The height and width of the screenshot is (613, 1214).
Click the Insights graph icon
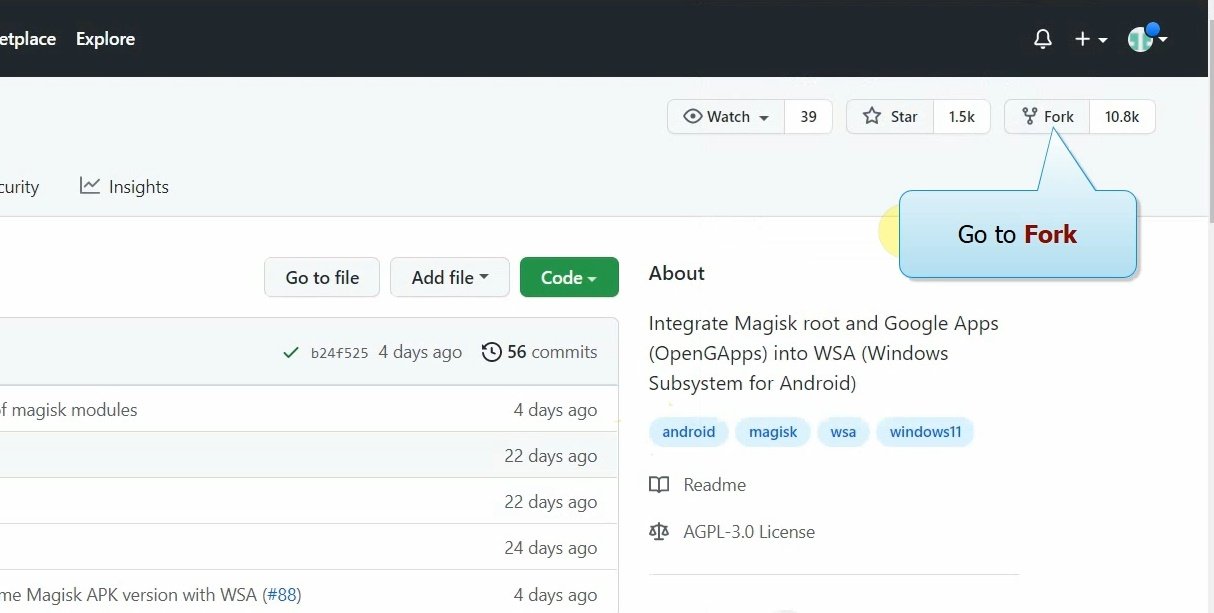(90, 186)
